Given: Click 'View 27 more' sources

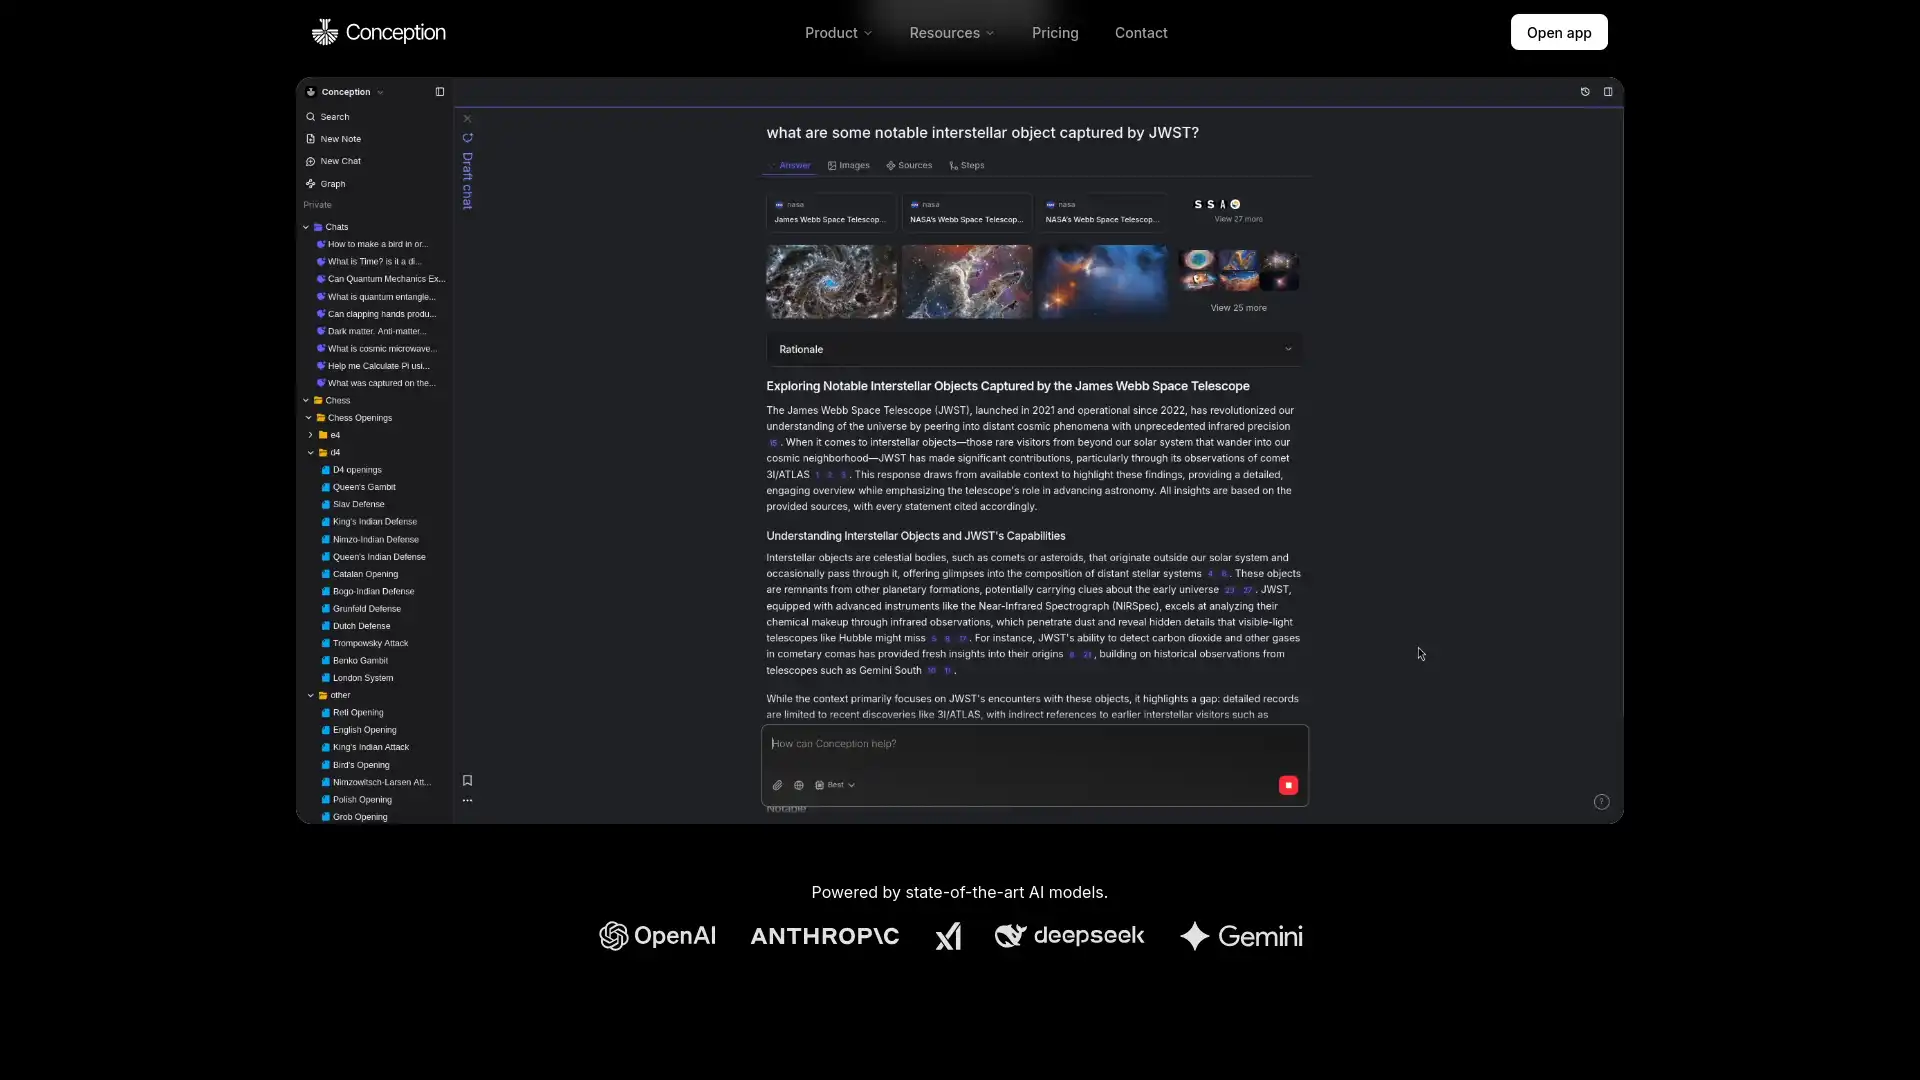Looking at the screenshot, I should click(1238, 219).
